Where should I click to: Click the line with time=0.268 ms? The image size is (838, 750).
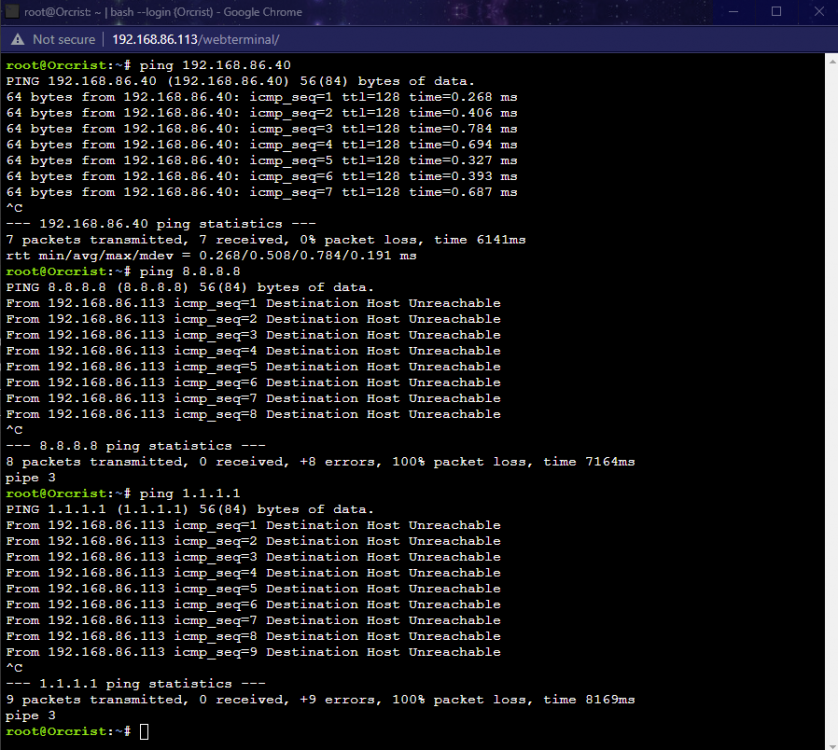261,97
